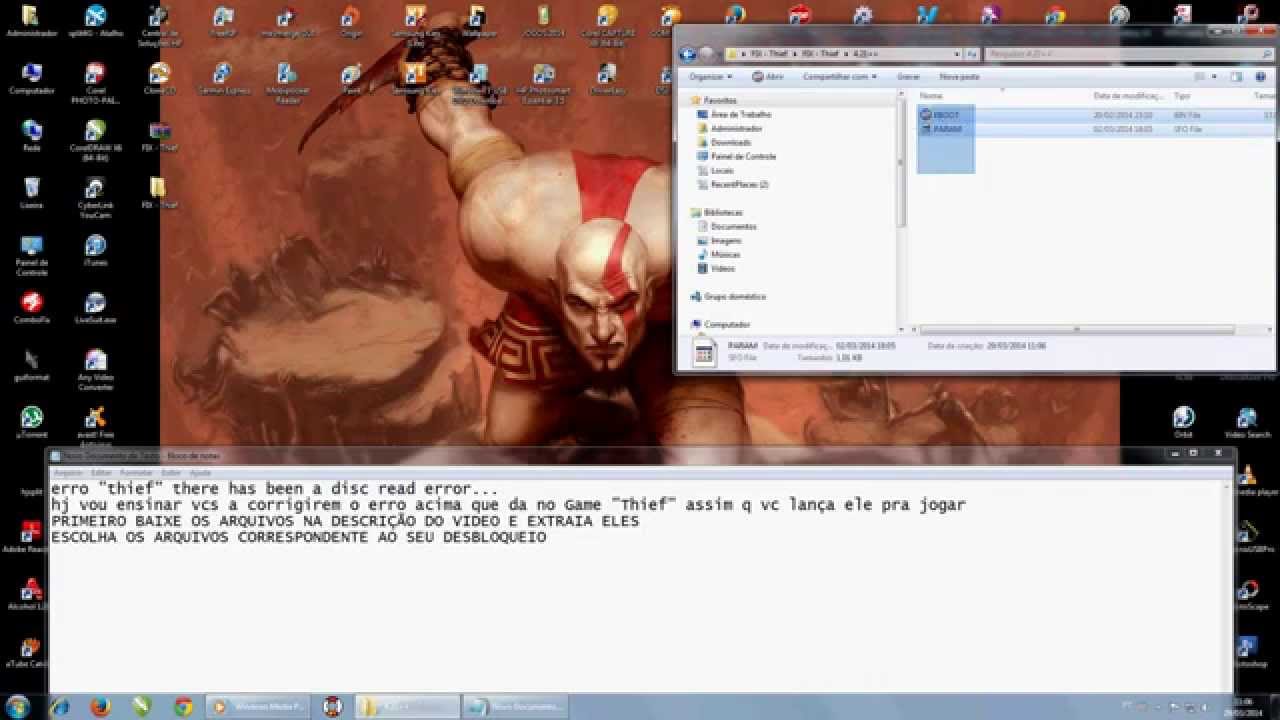
Task: Open the FIX - Thief WinRAR archive on desktop
Action: click(159, 135)
